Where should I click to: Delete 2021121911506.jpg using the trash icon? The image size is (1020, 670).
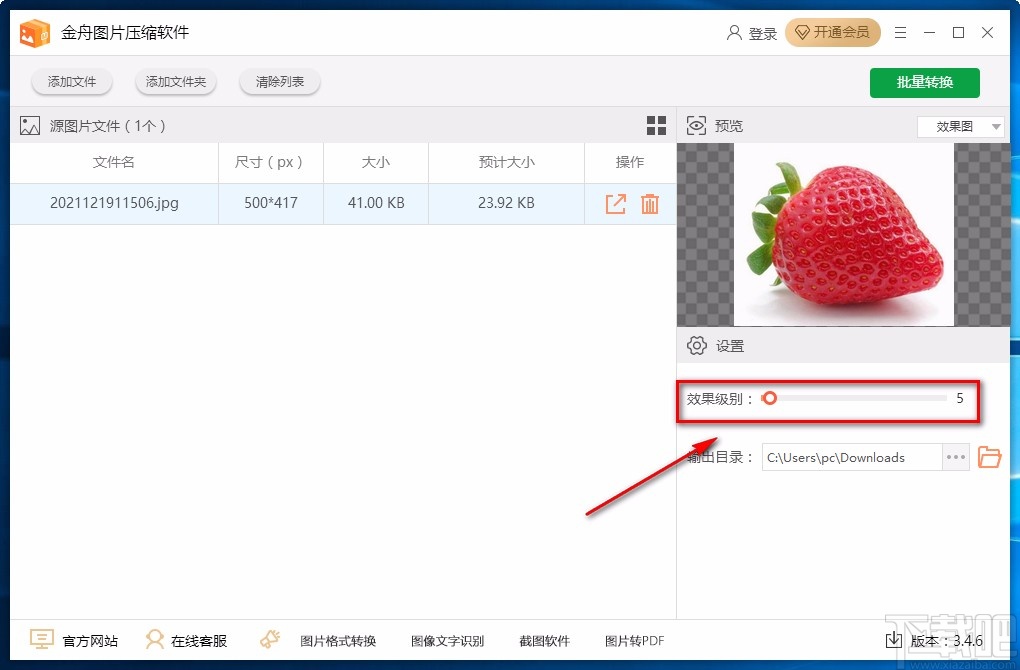(650, 203)
